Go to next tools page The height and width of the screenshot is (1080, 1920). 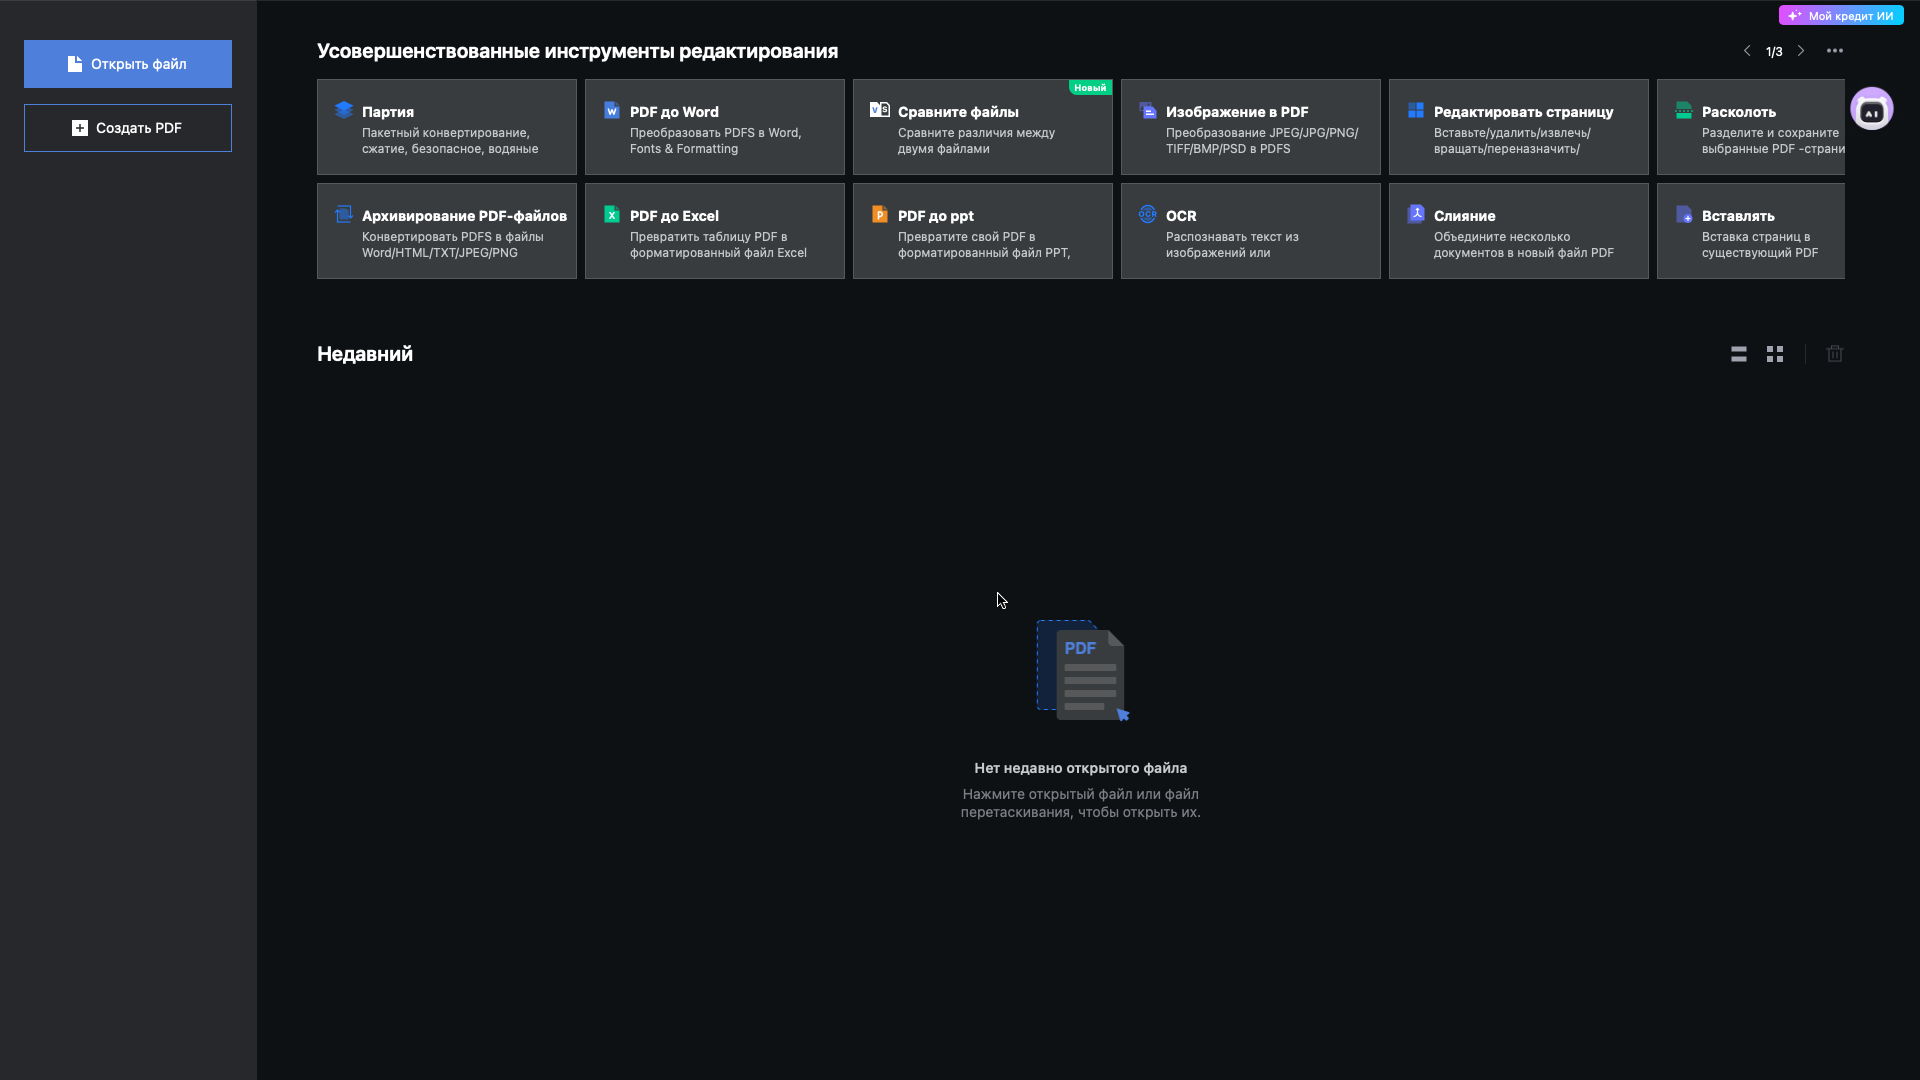point(1801,51)
